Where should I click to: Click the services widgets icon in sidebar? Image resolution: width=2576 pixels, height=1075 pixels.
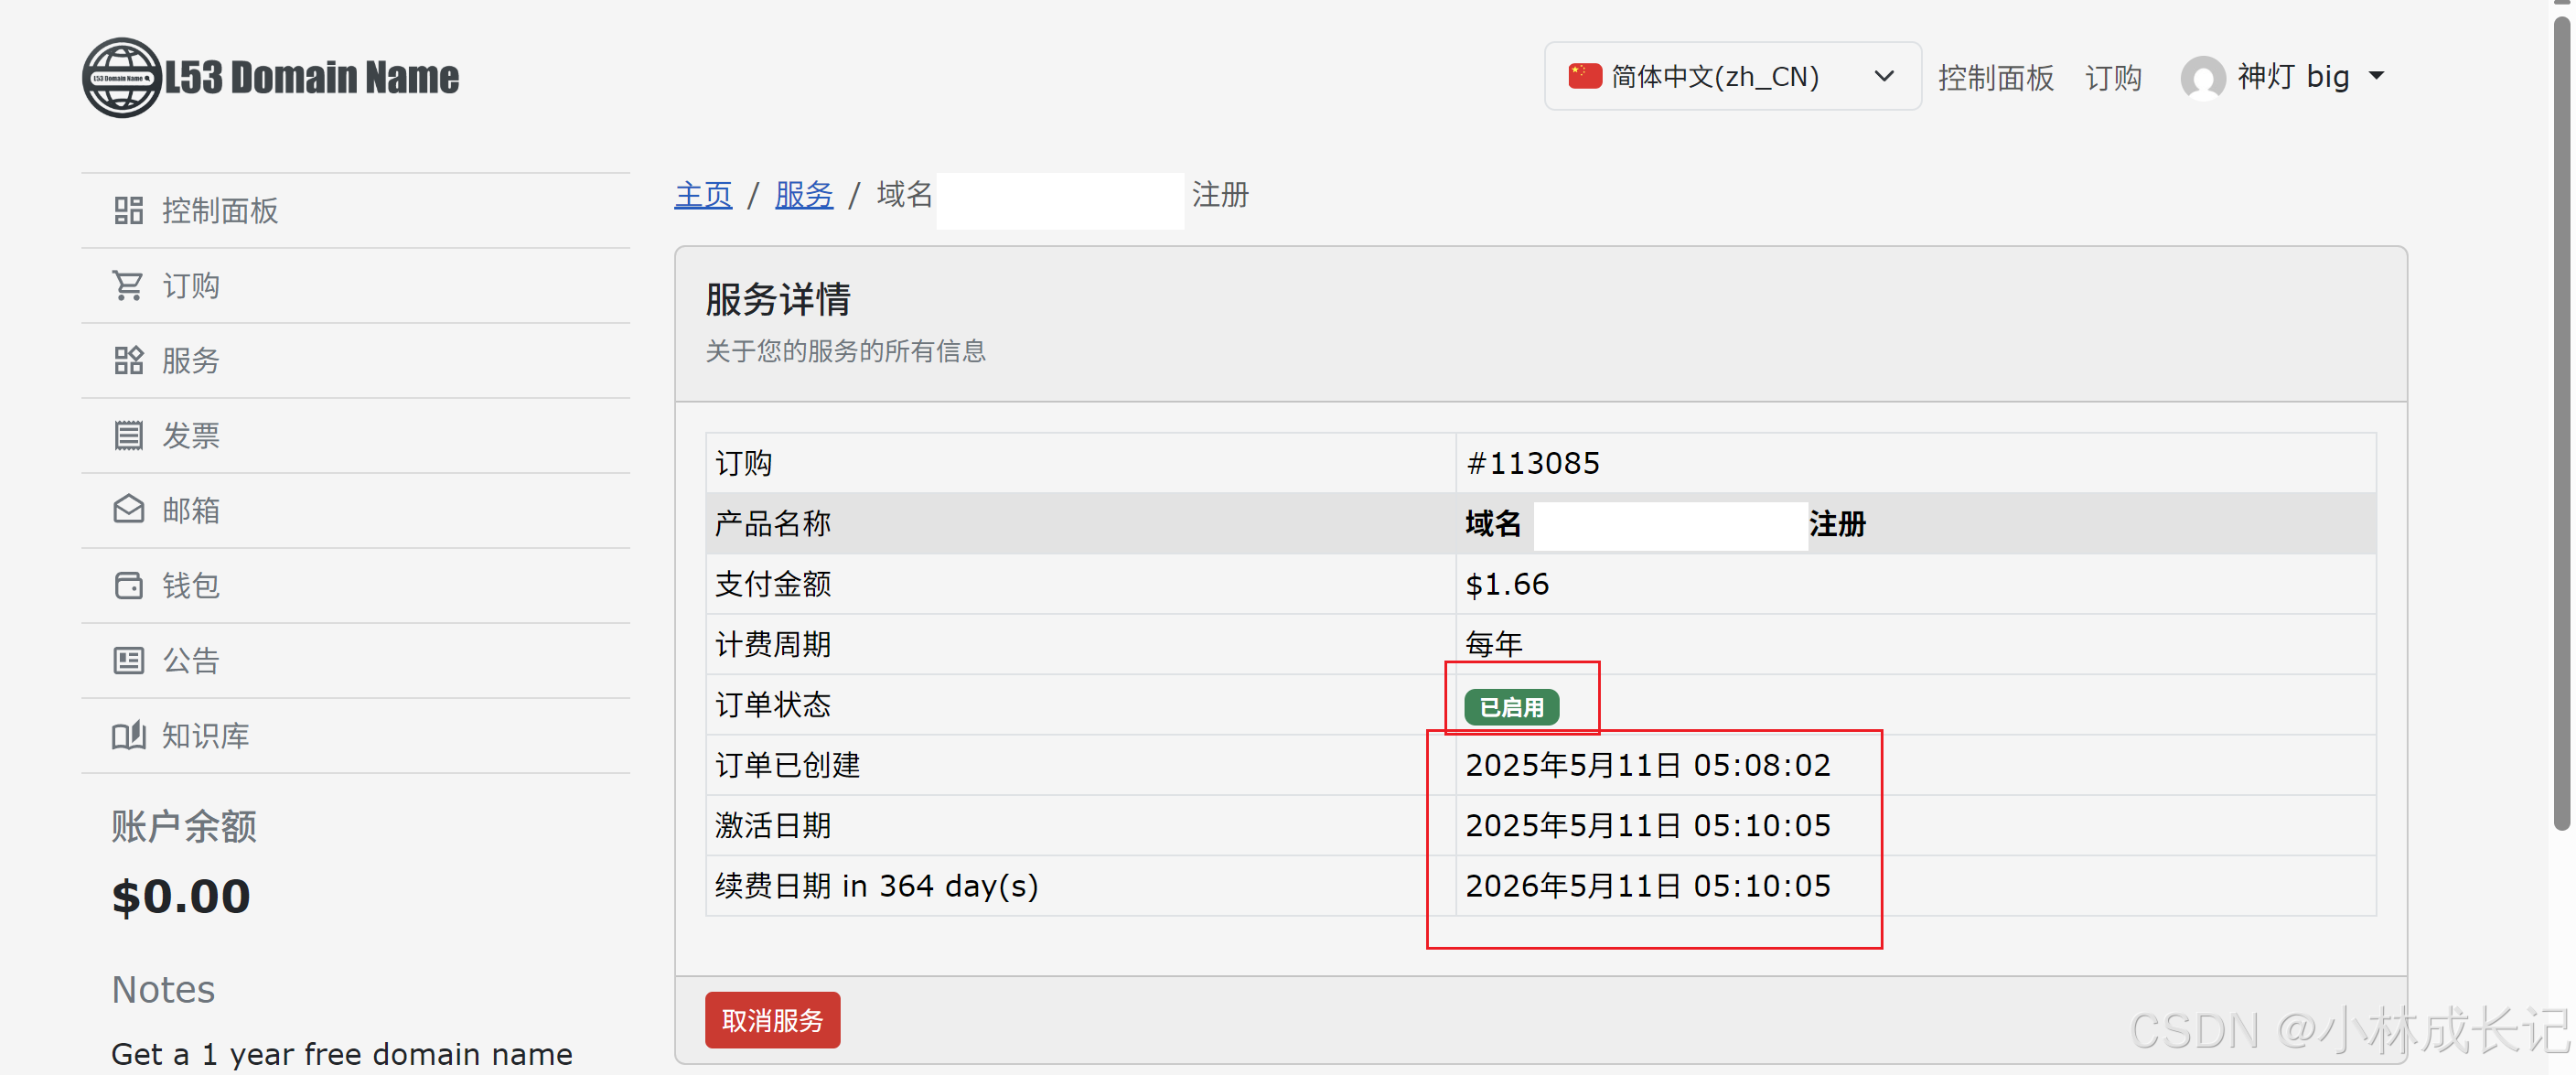[128, 360]
